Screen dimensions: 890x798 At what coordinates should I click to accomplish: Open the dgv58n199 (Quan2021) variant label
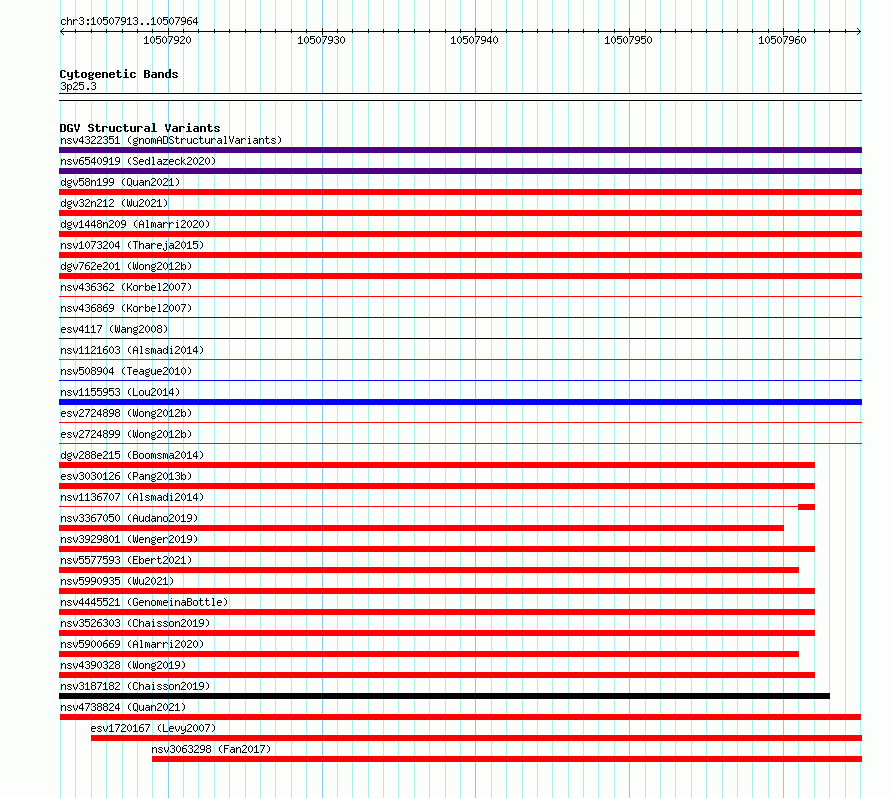(120, 182)
